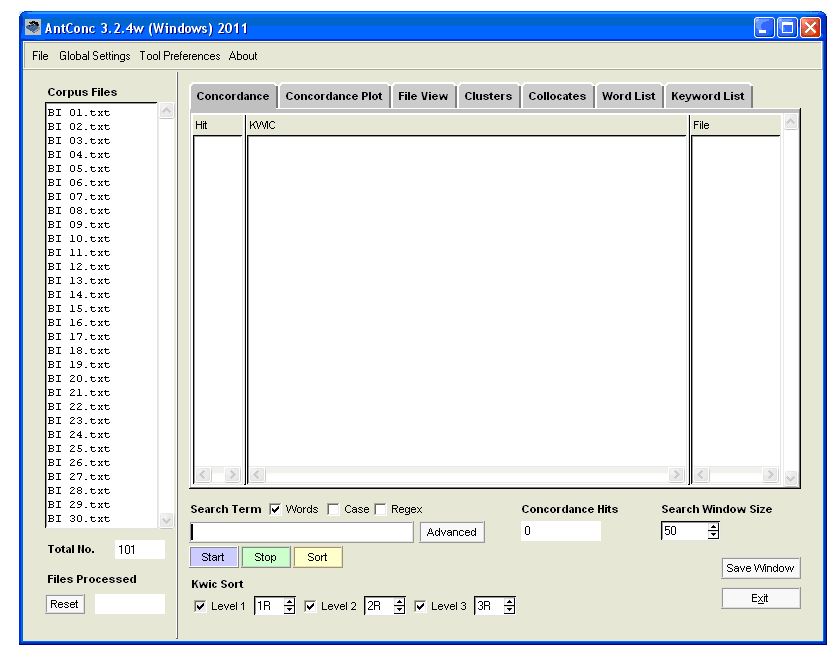Click the Level 1 value field 1R
The height and width of the screenshot is (662, 836).
(x=269, y=606)
